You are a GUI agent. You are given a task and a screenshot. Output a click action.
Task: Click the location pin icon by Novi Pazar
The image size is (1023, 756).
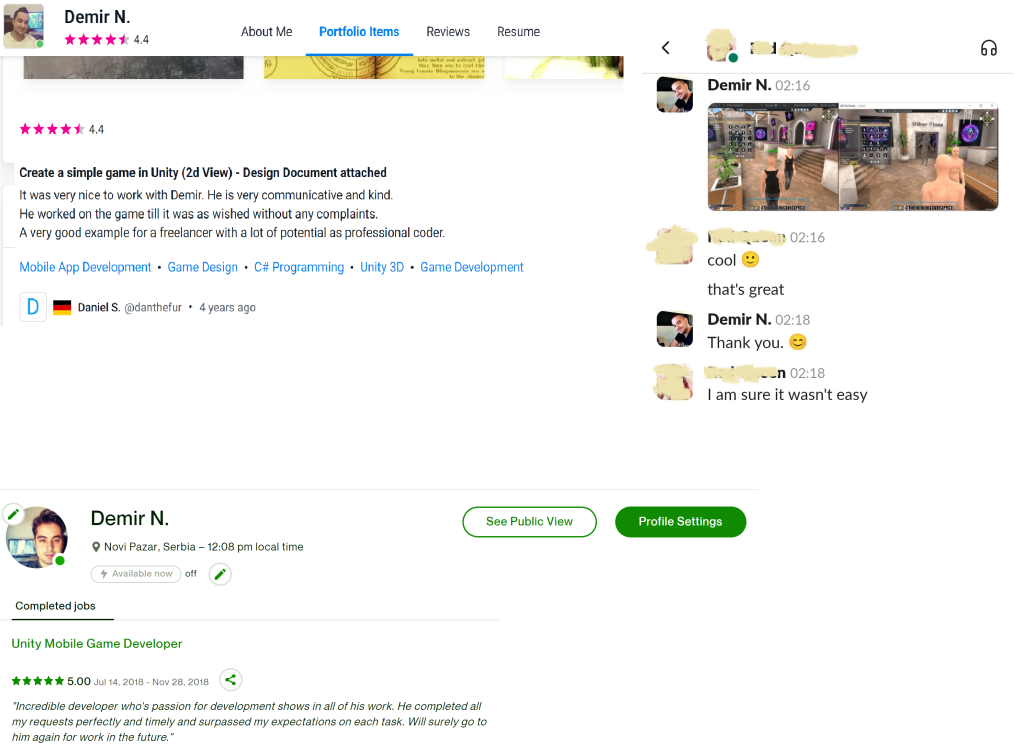pyautogui.click(x=96, y=547)
